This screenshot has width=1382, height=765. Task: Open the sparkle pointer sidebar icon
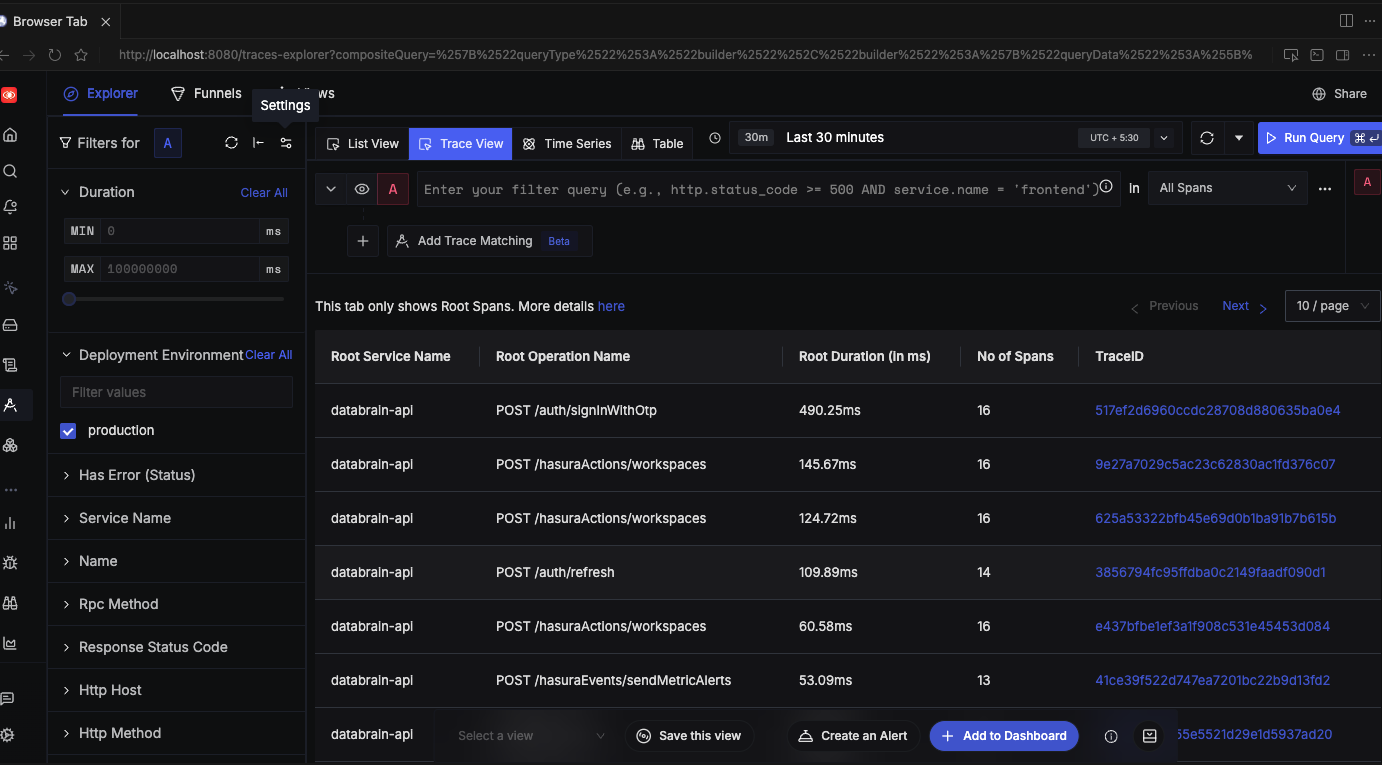click(10, 288)
